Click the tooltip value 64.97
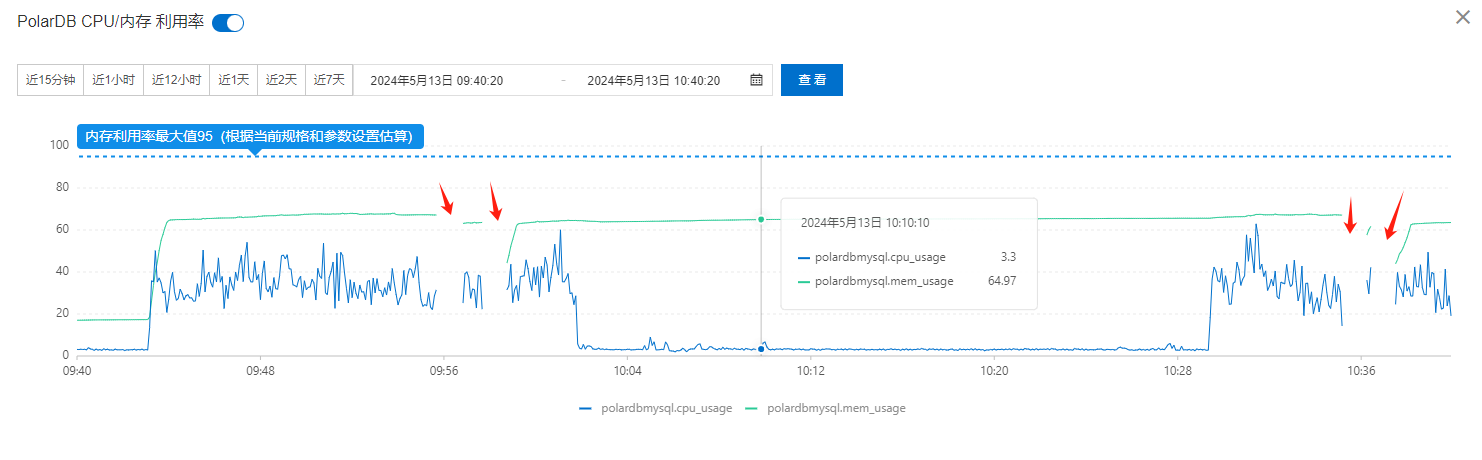The width and height of the screenshot is (1482, 460). (1001, 281)
